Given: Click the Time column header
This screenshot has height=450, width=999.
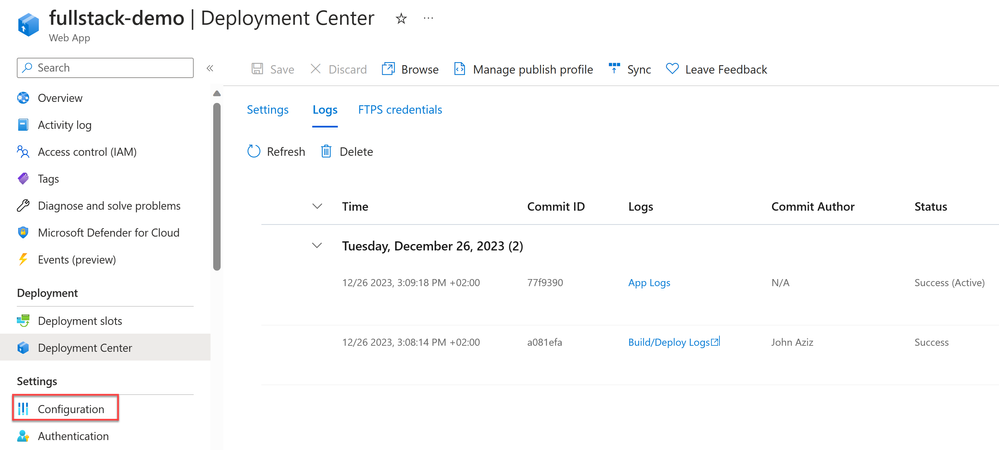Looking at the screenshot, I should tap(355, 207).
